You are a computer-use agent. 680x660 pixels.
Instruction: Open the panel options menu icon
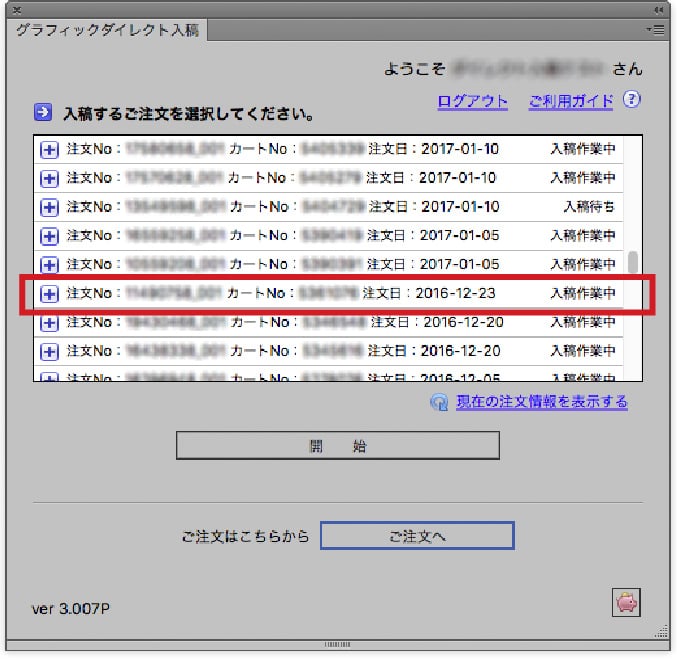click(656, 29)
